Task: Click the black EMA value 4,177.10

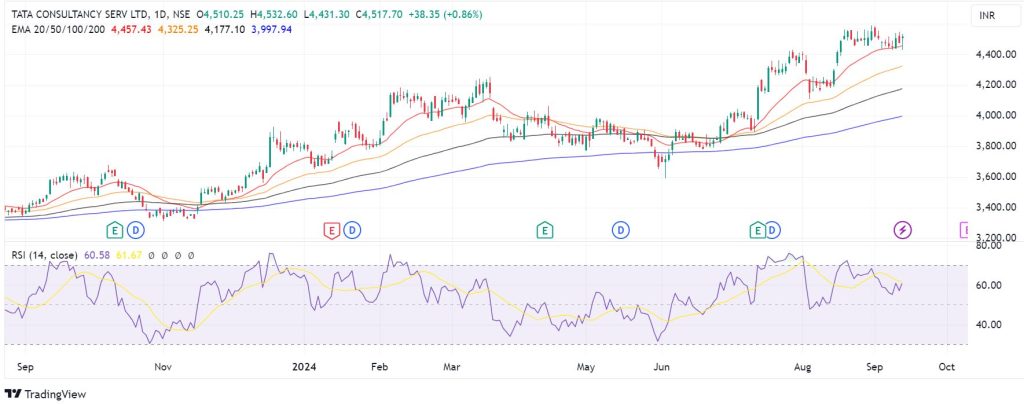Action: [225, 29]
